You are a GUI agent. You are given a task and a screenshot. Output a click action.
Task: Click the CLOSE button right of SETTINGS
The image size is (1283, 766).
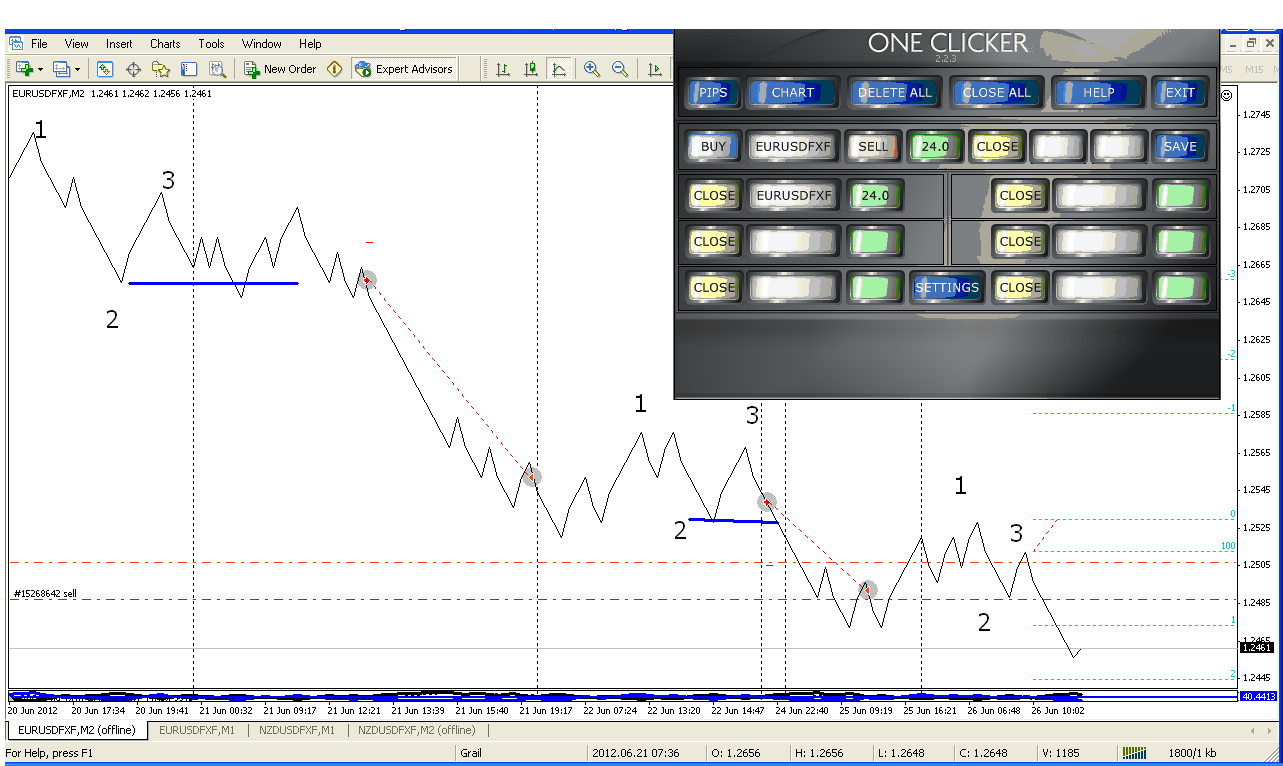coord(1020,288)
